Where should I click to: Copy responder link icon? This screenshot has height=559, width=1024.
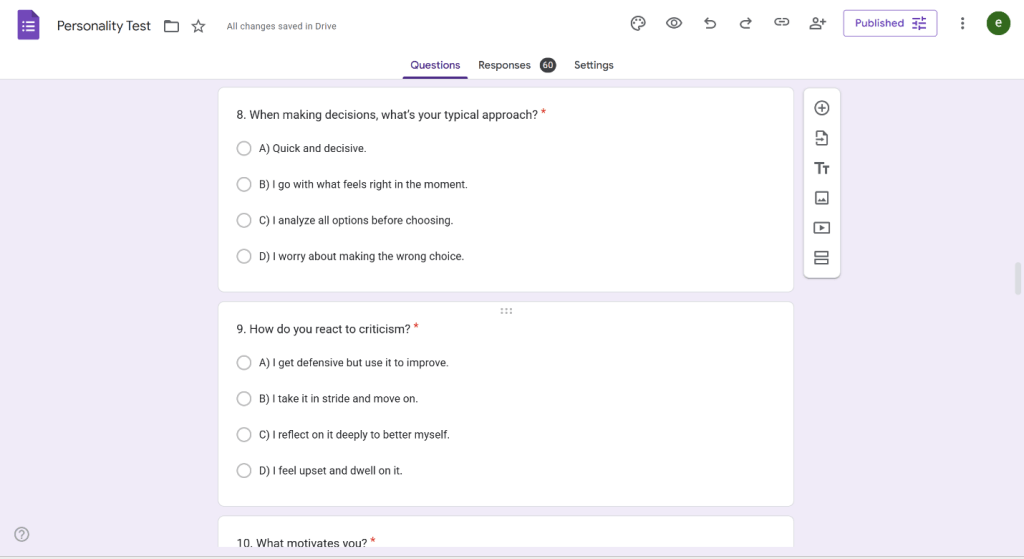(782, 23)
